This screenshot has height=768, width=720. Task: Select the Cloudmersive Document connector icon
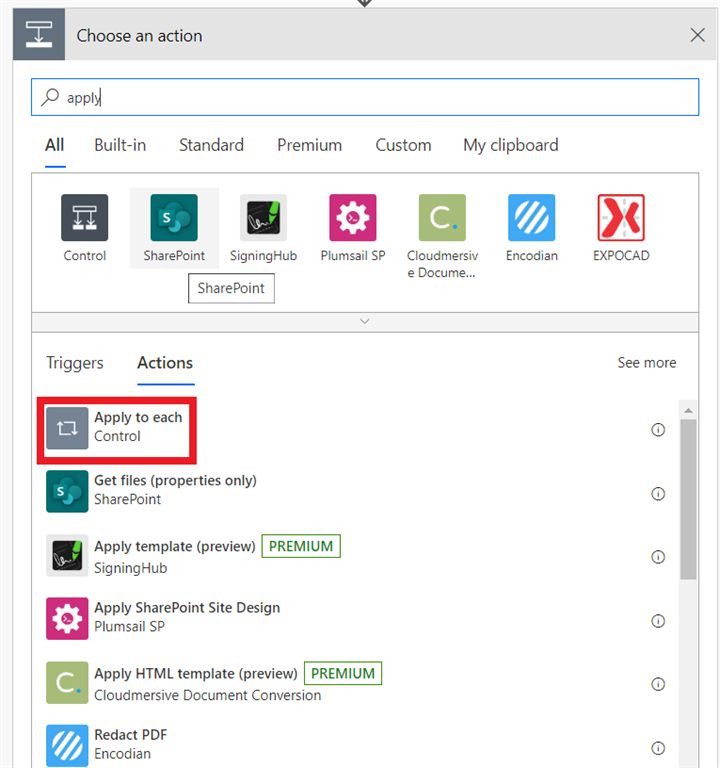[x=442, y=217]
